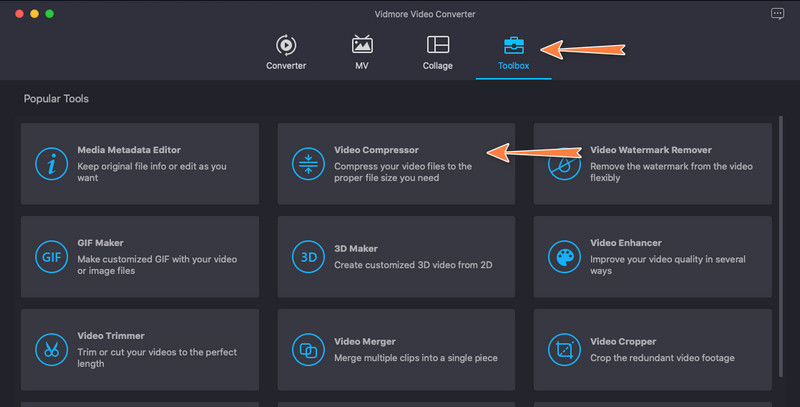This screenshot has height=407, width=800.
Task: Open the Video Compressor tool icon
Action: click(x=307, y=163)
